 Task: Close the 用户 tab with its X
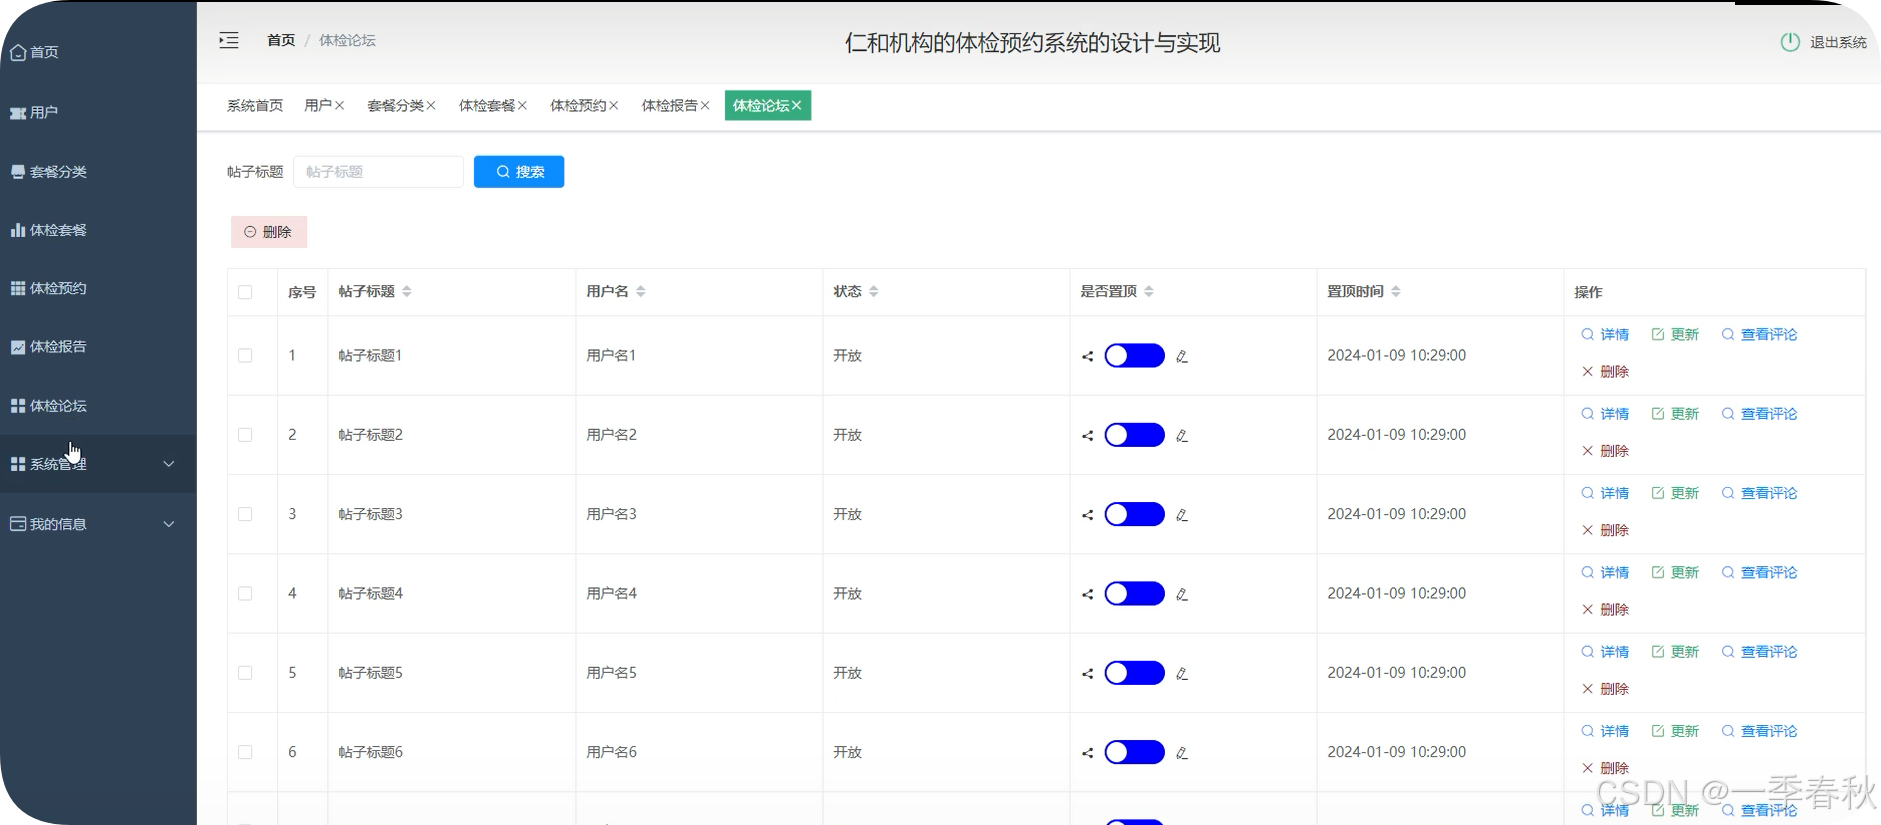click(x=340, y=106)
